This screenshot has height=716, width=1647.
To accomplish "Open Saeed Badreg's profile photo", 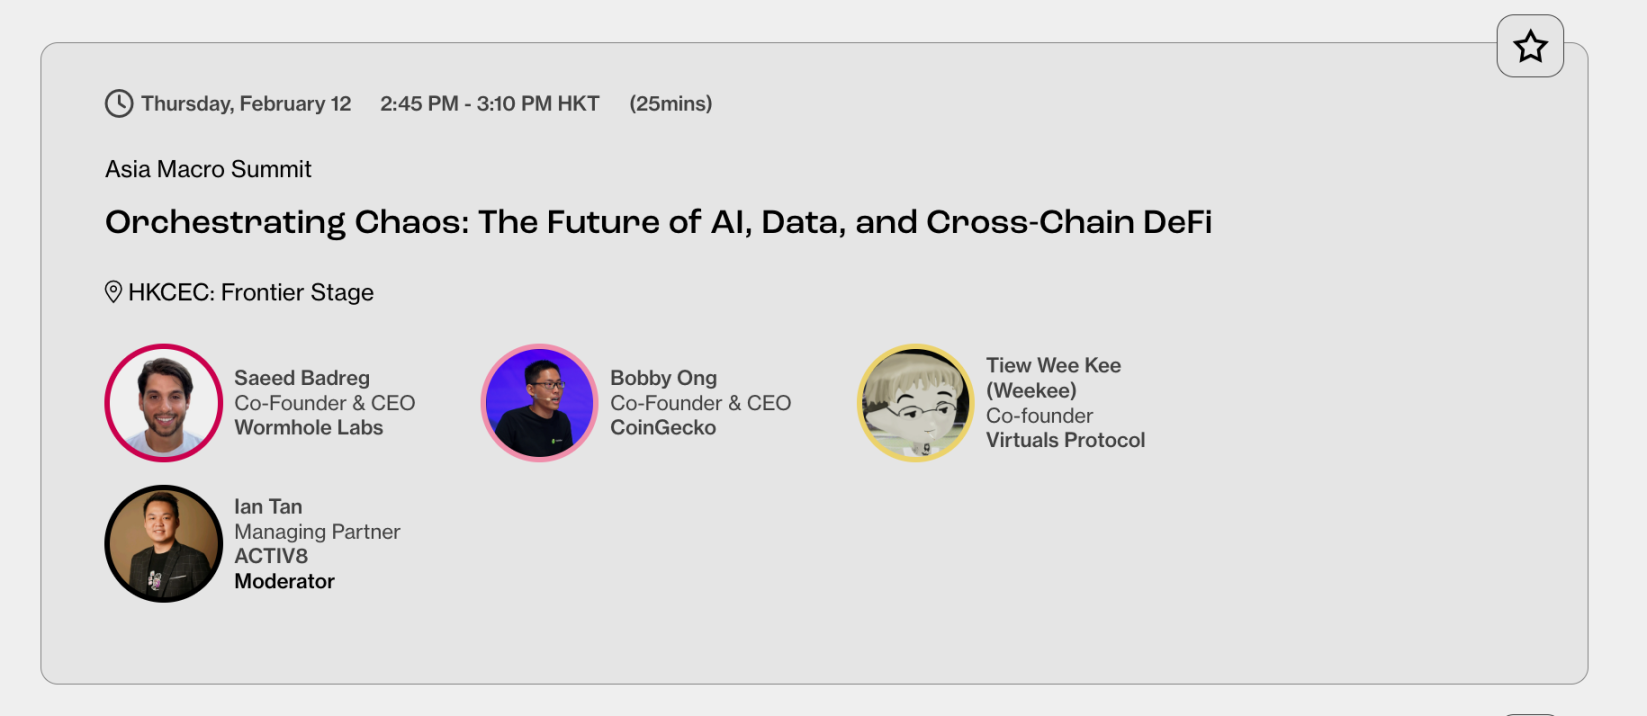I will point(164,403).
